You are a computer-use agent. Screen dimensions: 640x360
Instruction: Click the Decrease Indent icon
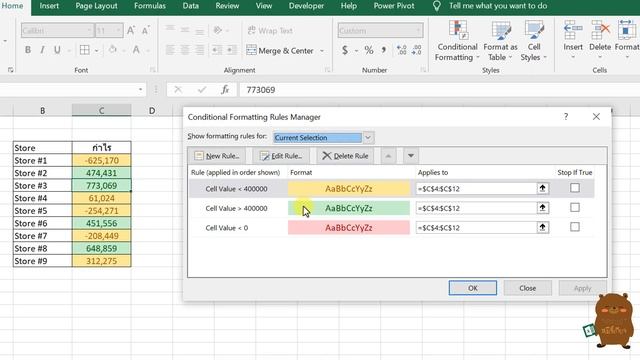(217, 50)
